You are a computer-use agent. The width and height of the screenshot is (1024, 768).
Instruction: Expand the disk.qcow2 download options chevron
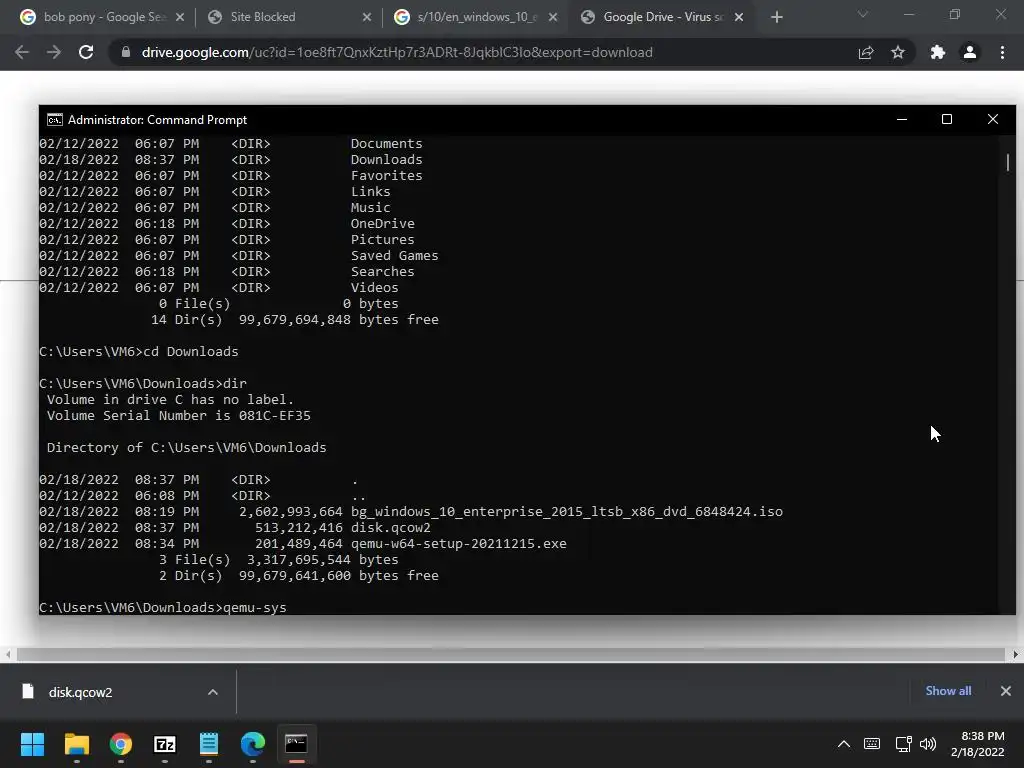pos(213,692)
